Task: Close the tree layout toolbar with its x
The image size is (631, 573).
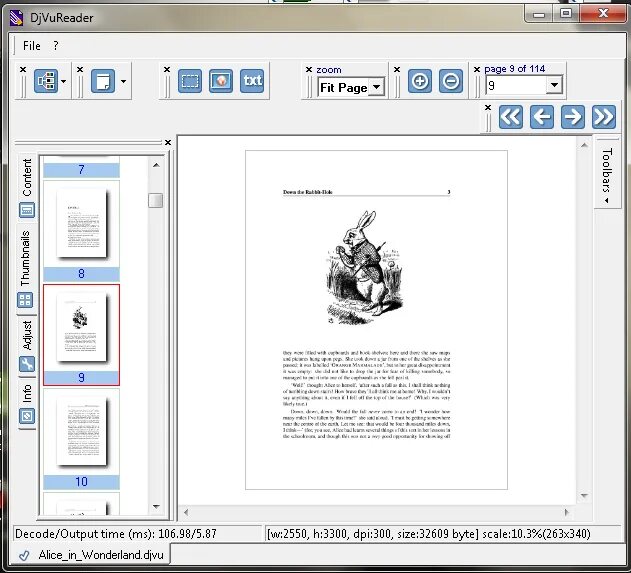Action: 23,70
